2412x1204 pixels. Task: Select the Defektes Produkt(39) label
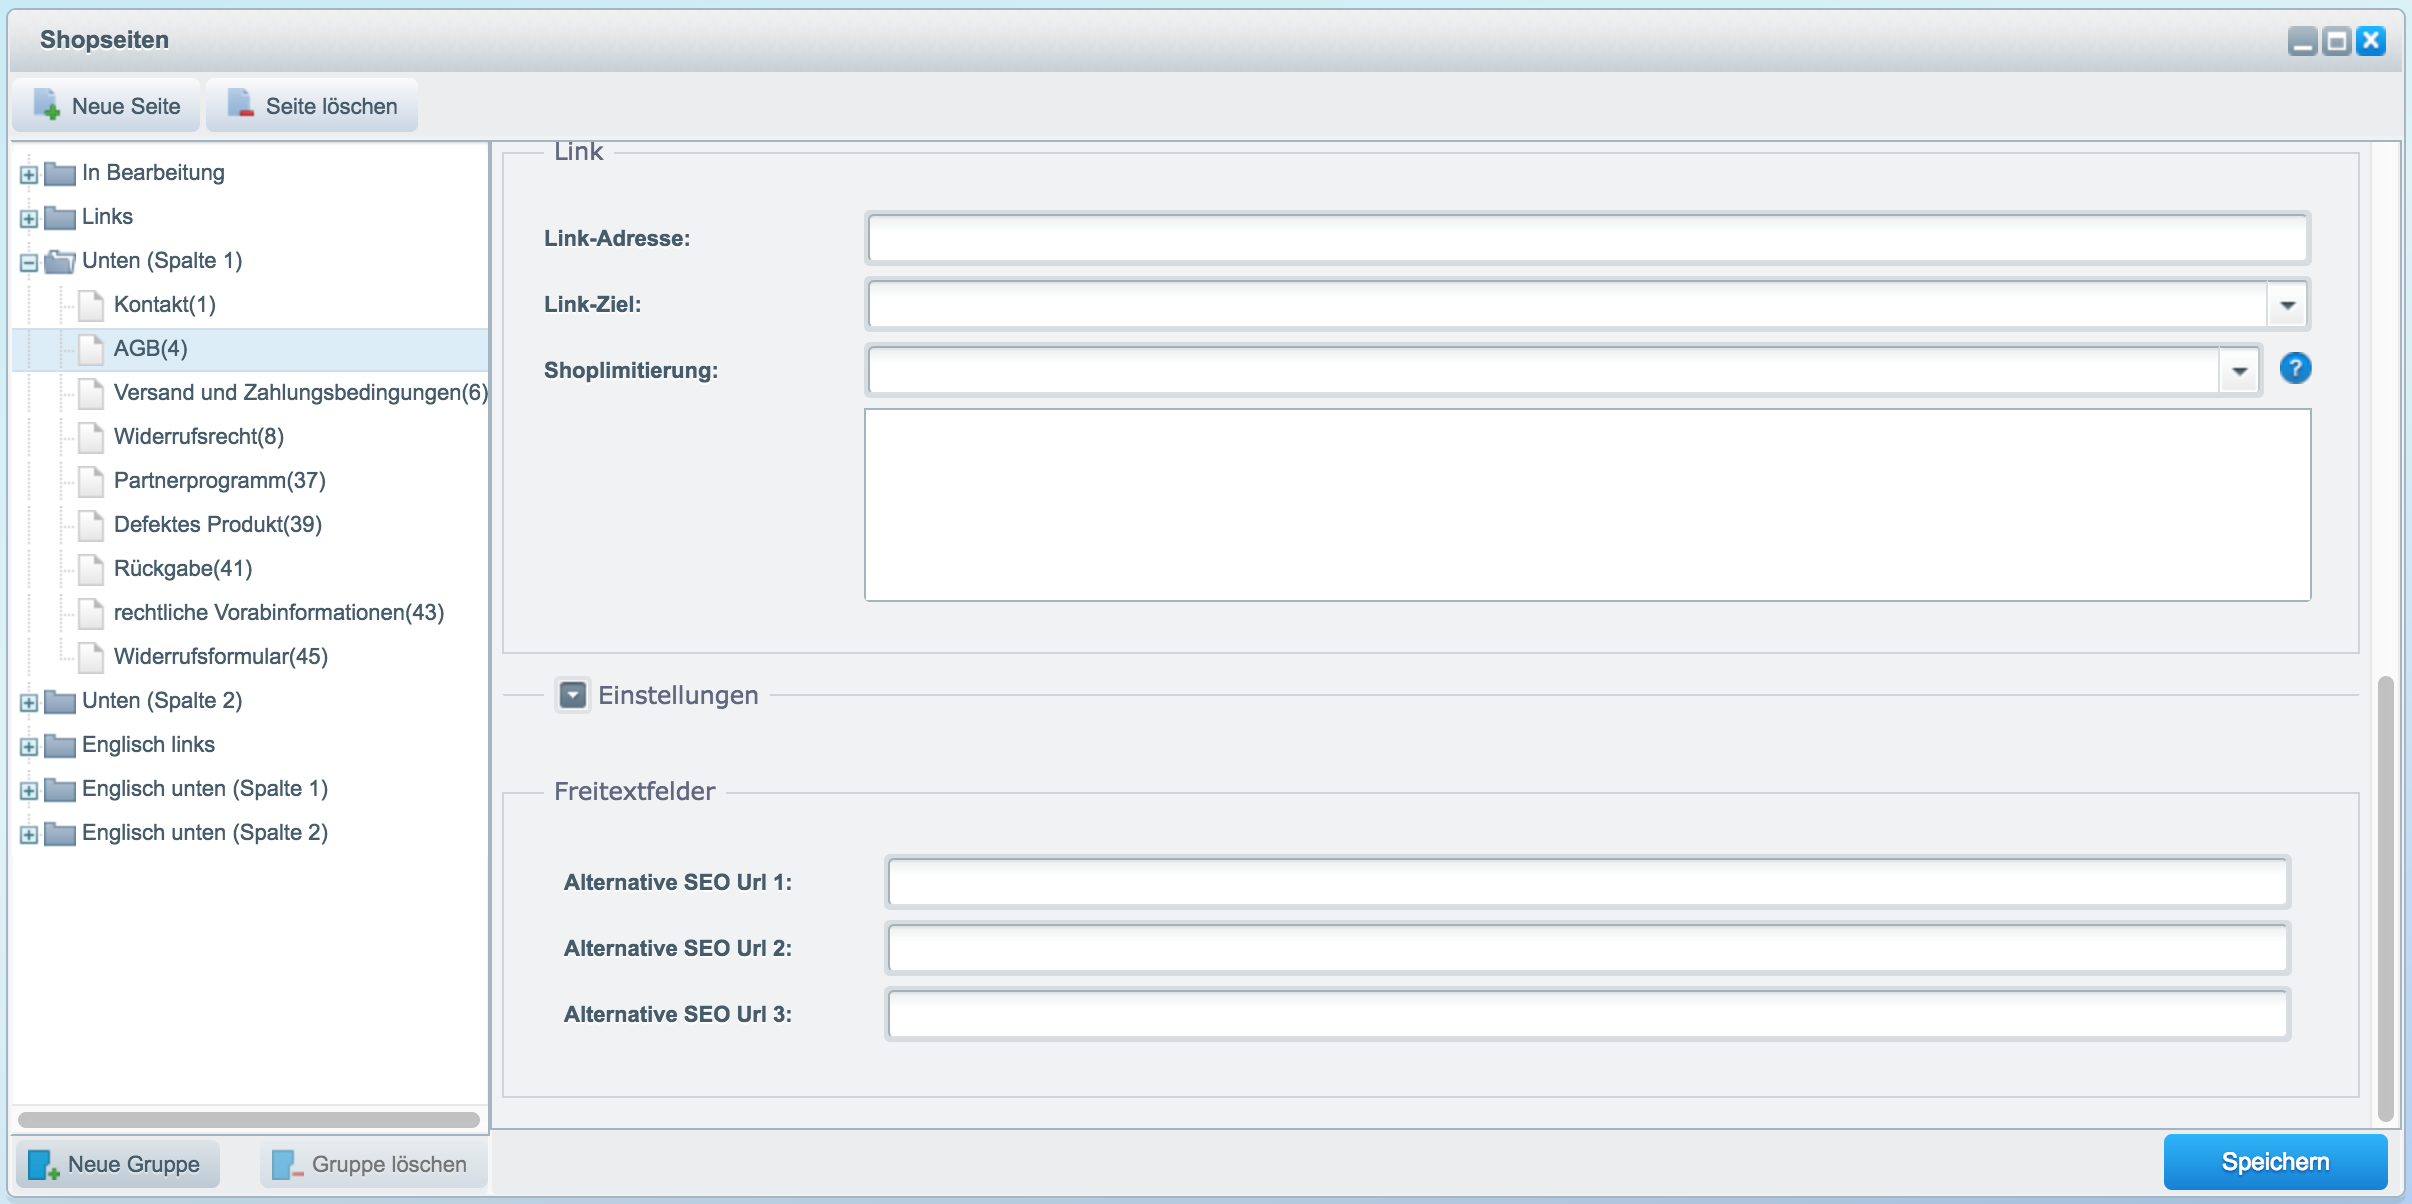click(218, 525)
